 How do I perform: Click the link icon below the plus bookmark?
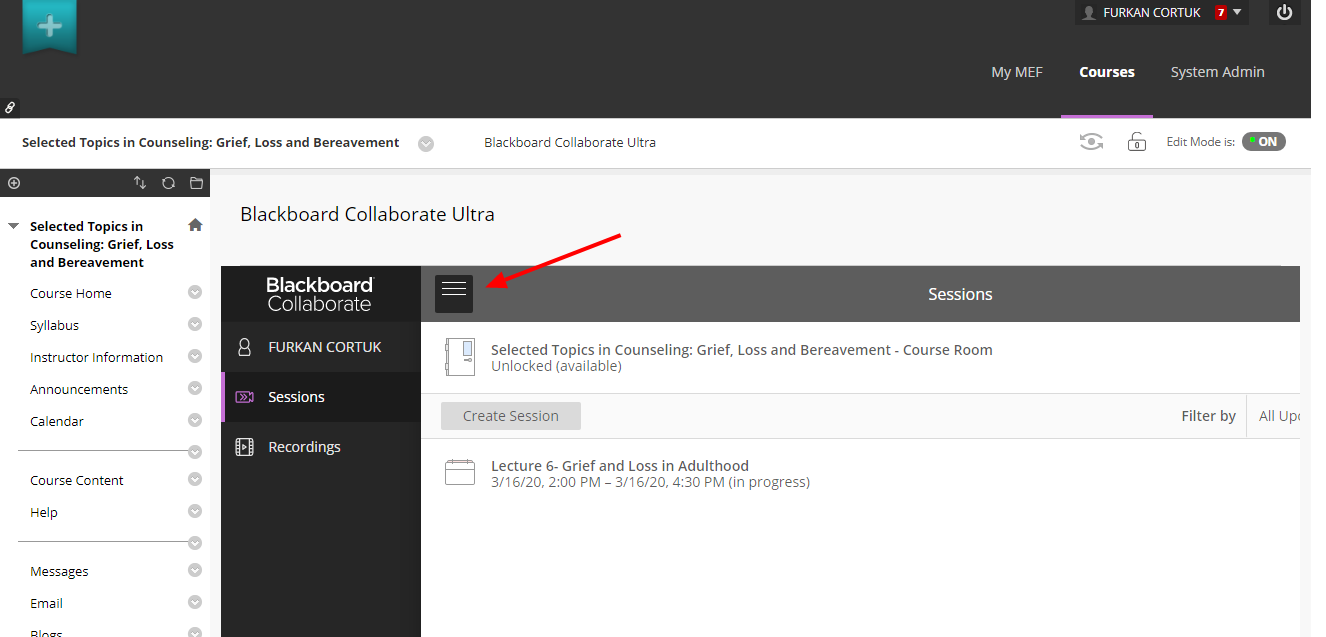coord(10,107)
